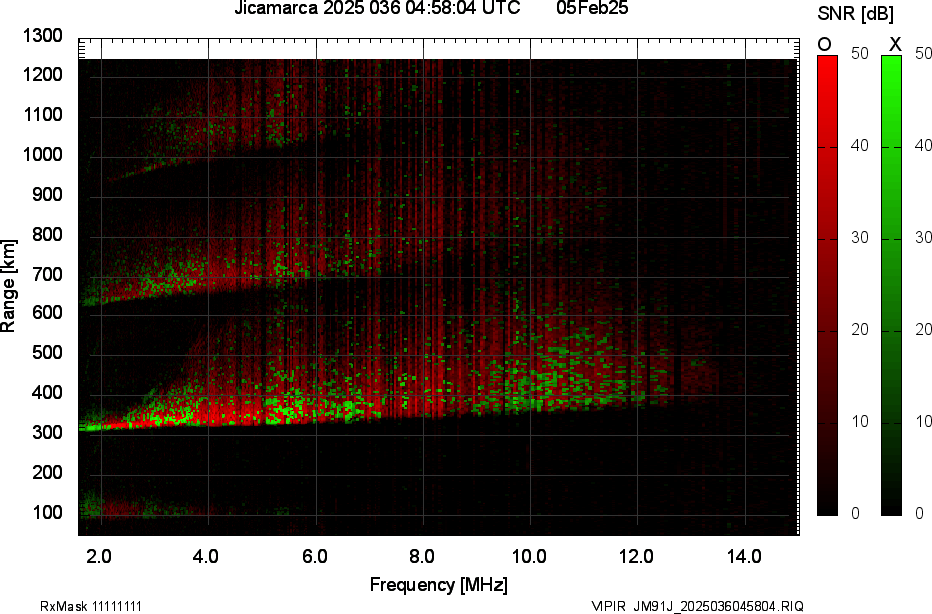Click the 'VIPIR JM91J_2025036045804.RIQ' filename text
The width and height of the screenshot is (932, 614).
(696, 606)
